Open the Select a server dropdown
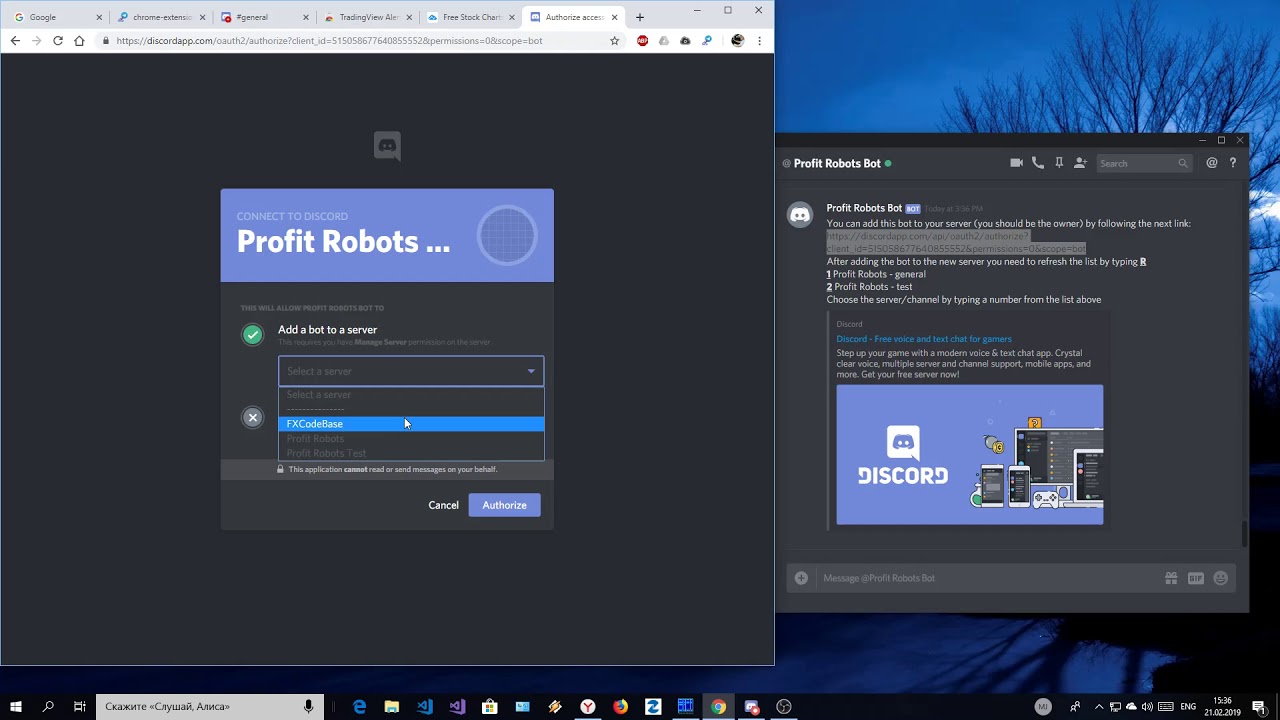Image resolution: width=1280 pixels, height=720 pixels. point(411,371)
